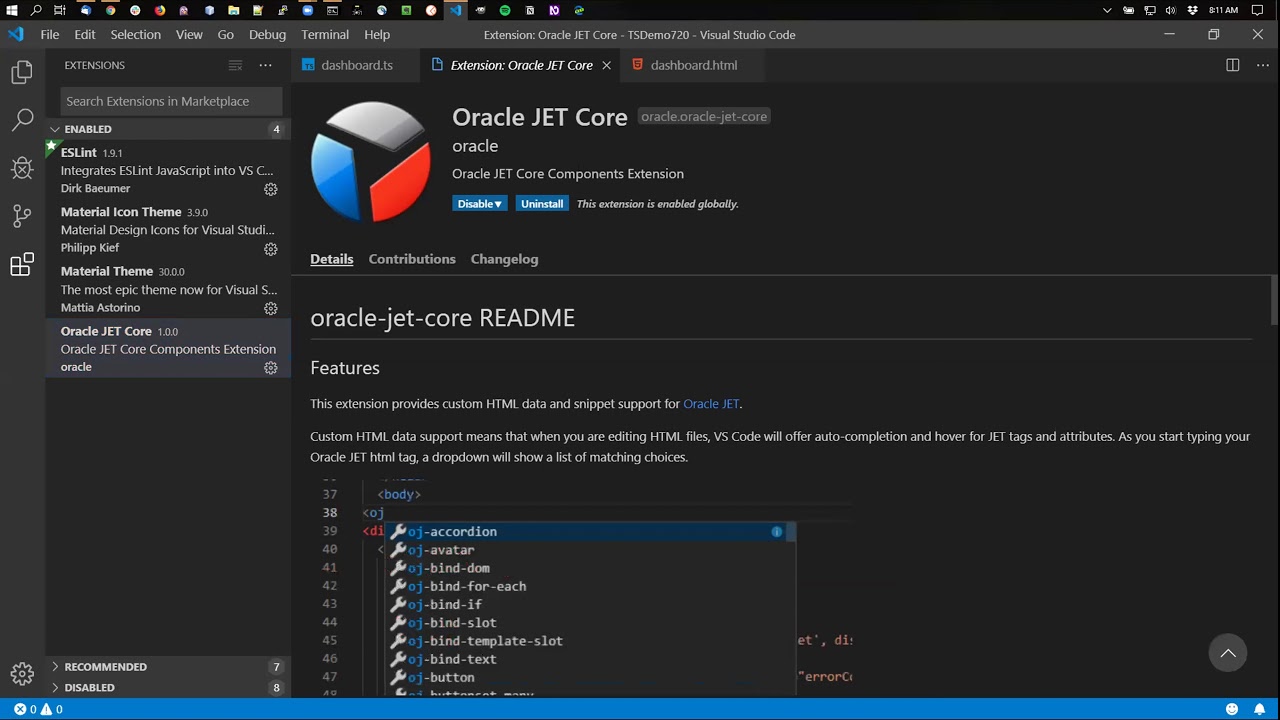Image resolution: width=1280 pixels, height=720 pixels.
Task: Open Windows Task View
Action: 60,10
